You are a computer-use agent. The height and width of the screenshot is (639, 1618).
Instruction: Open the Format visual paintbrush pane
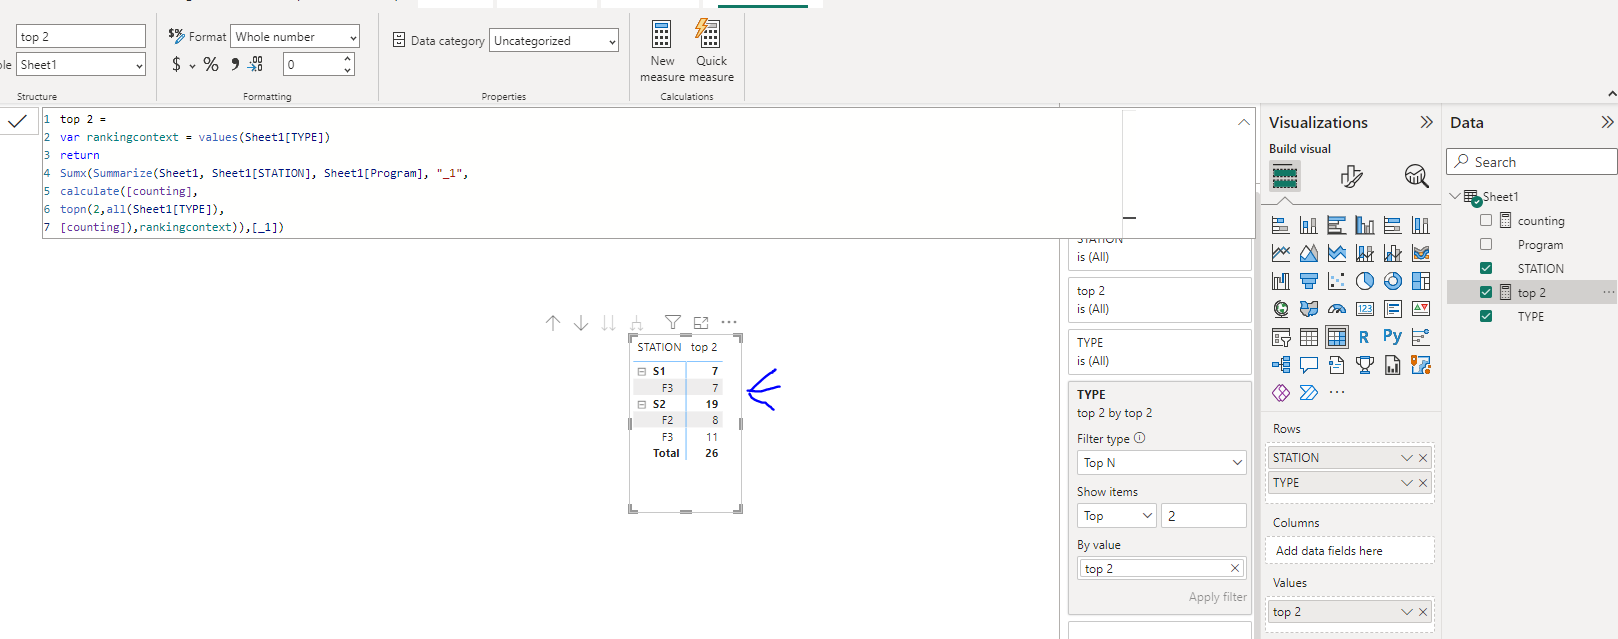tap(1351, 177)
